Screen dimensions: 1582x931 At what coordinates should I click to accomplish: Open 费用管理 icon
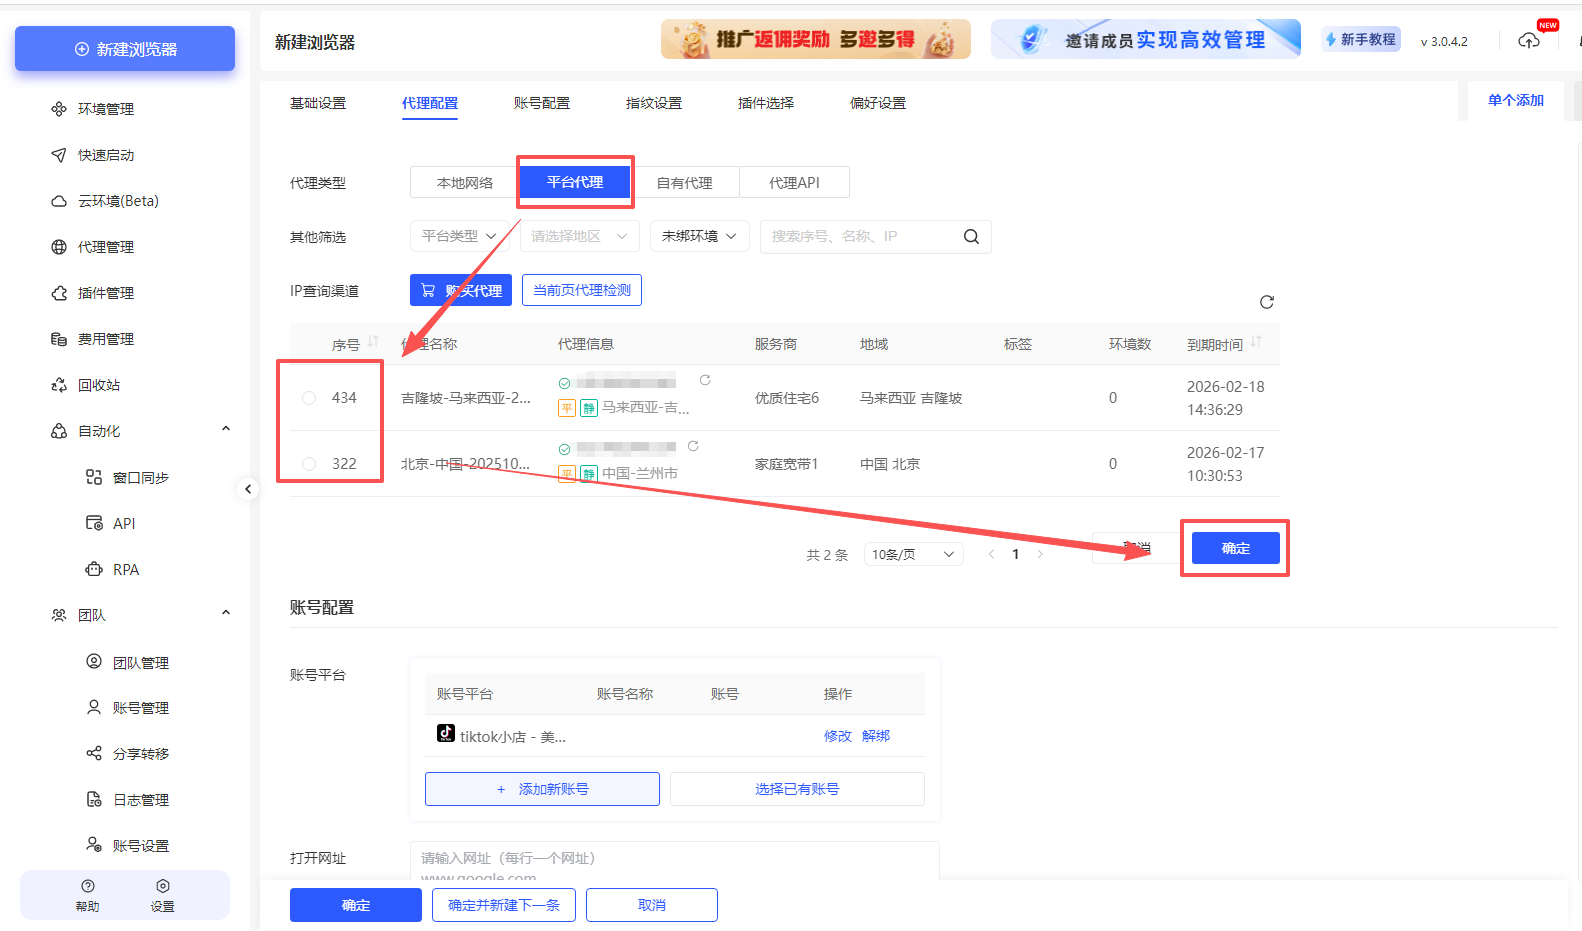tap(59, 339)
